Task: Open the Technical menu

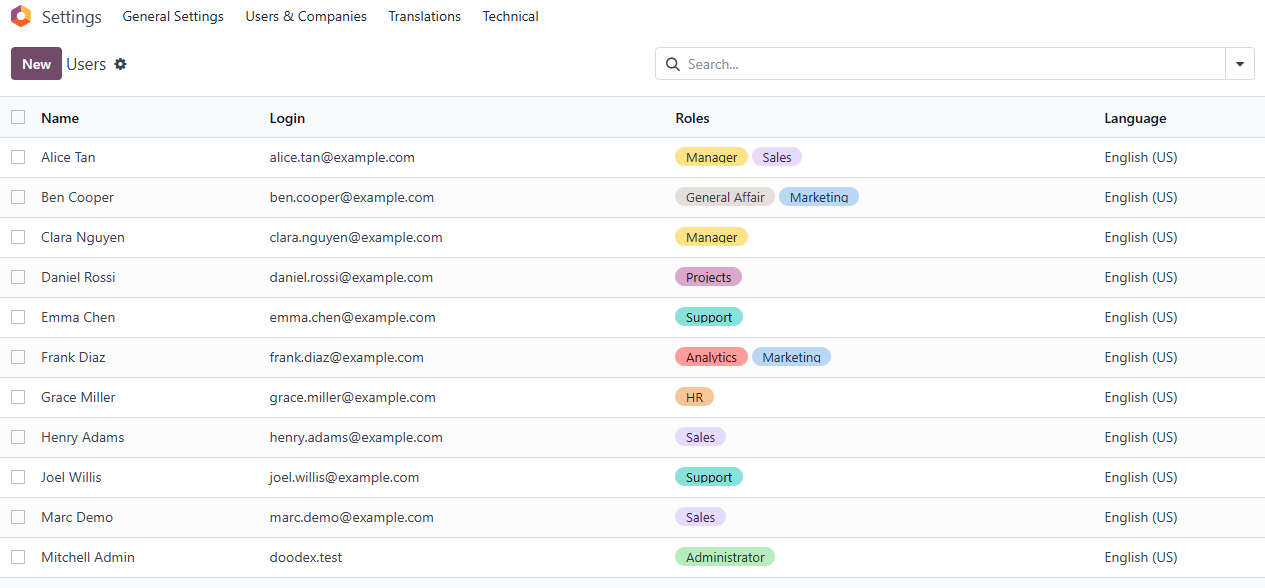Action: (510, 16)
